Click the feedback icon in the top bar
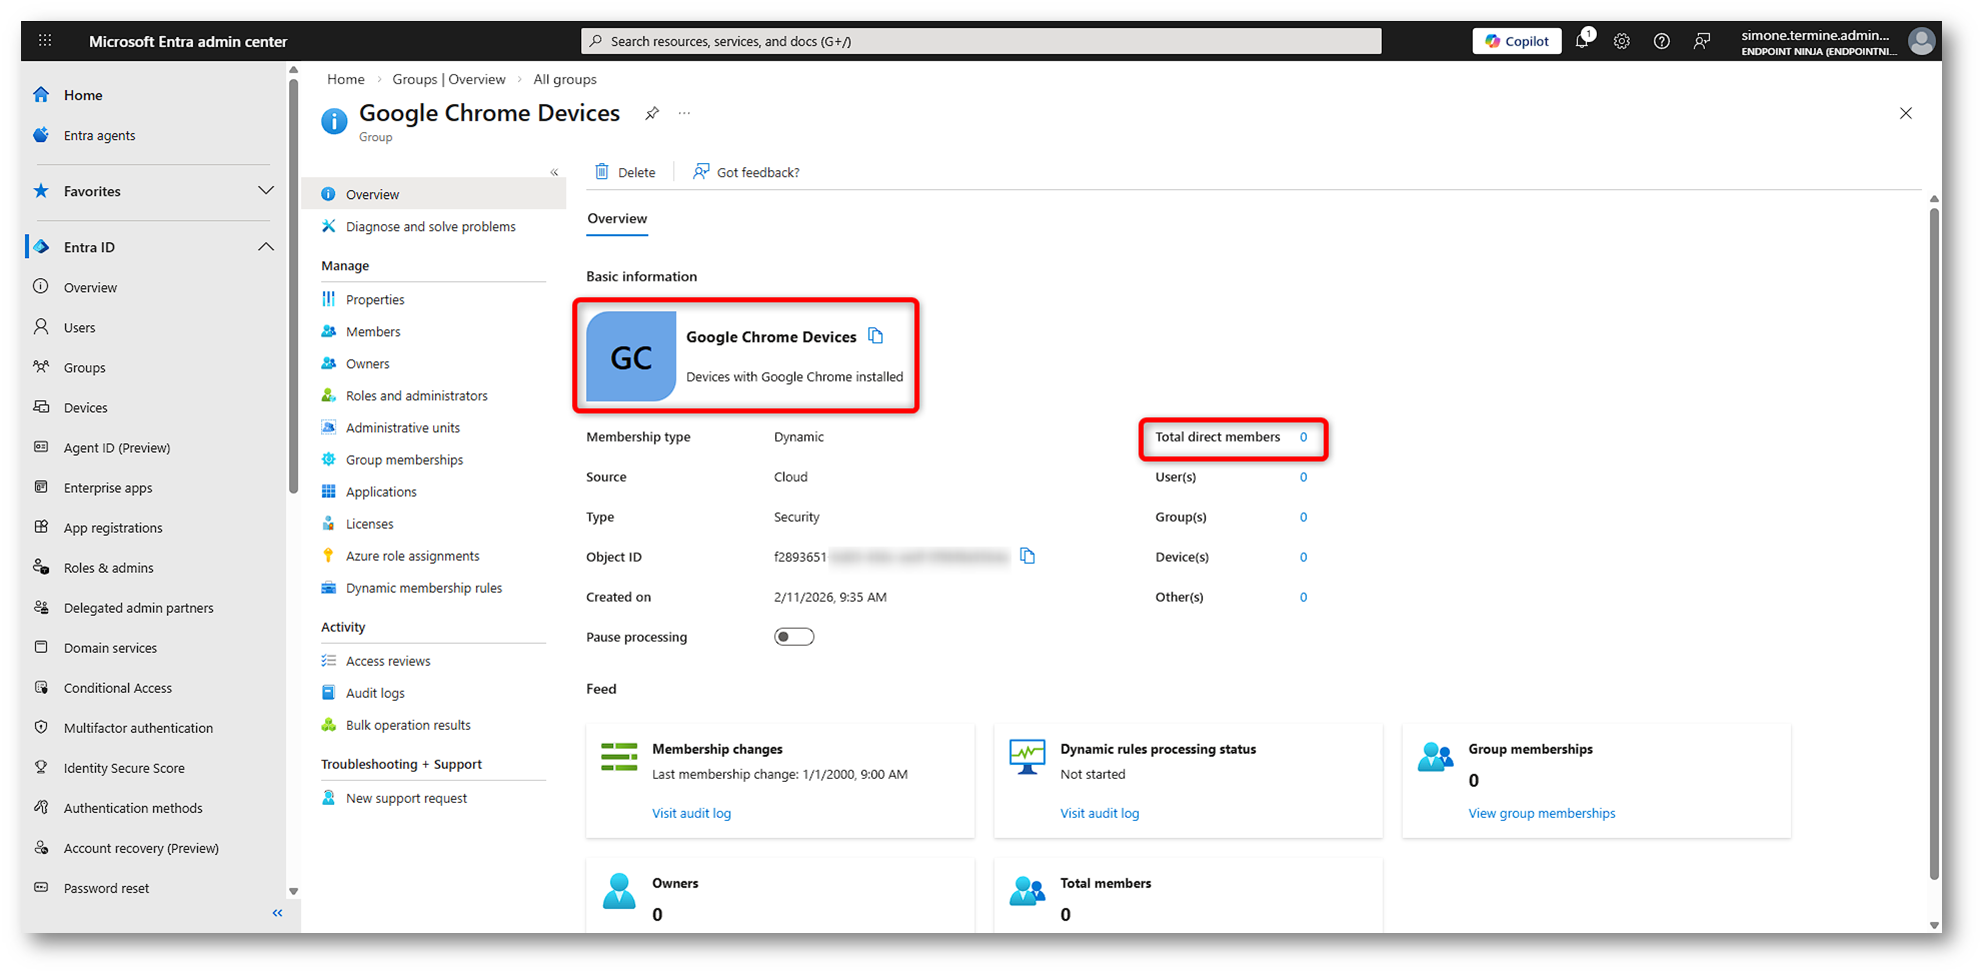1984x975 pixels. pyautogui.click(x=1702, y=41)
